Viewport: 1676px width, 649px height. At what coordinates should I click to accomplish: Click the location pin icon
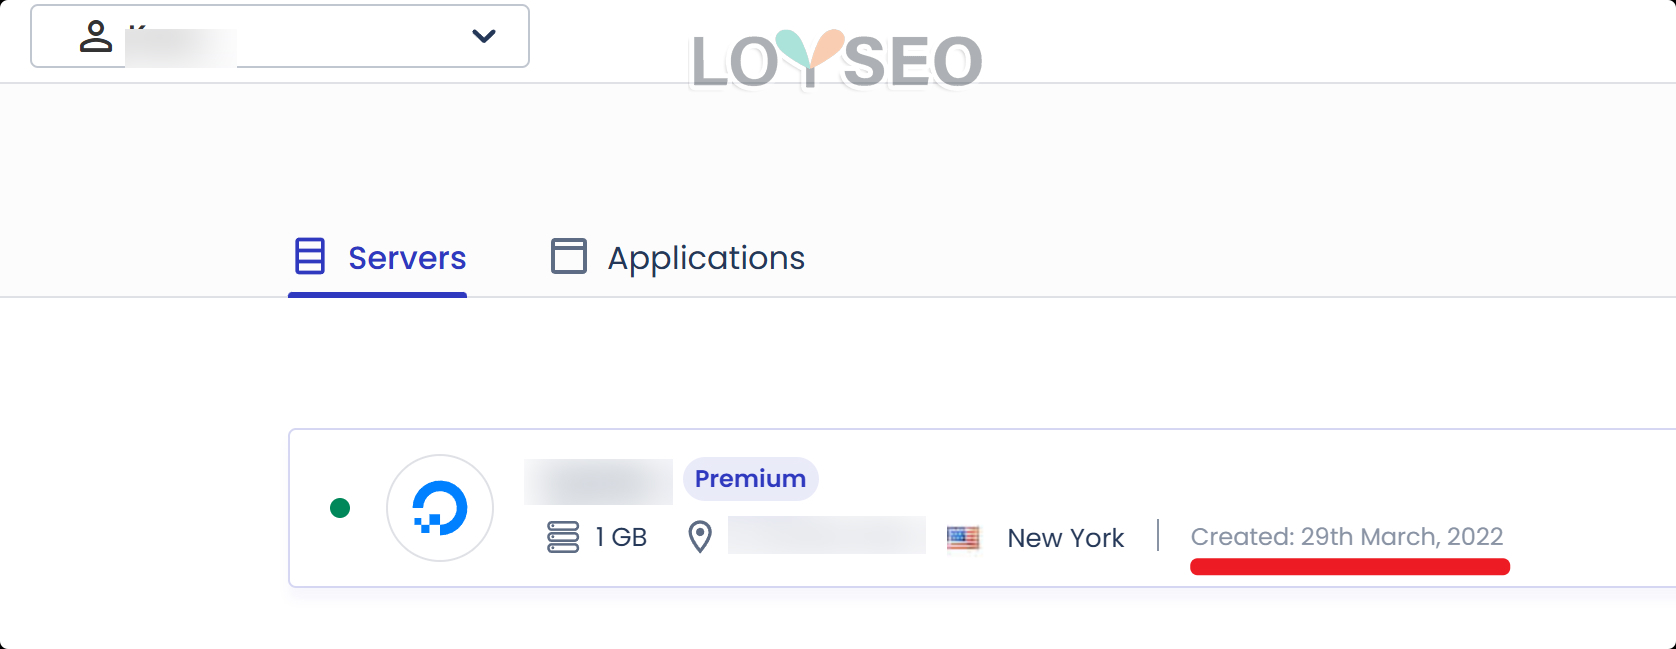tap(700, 537)
